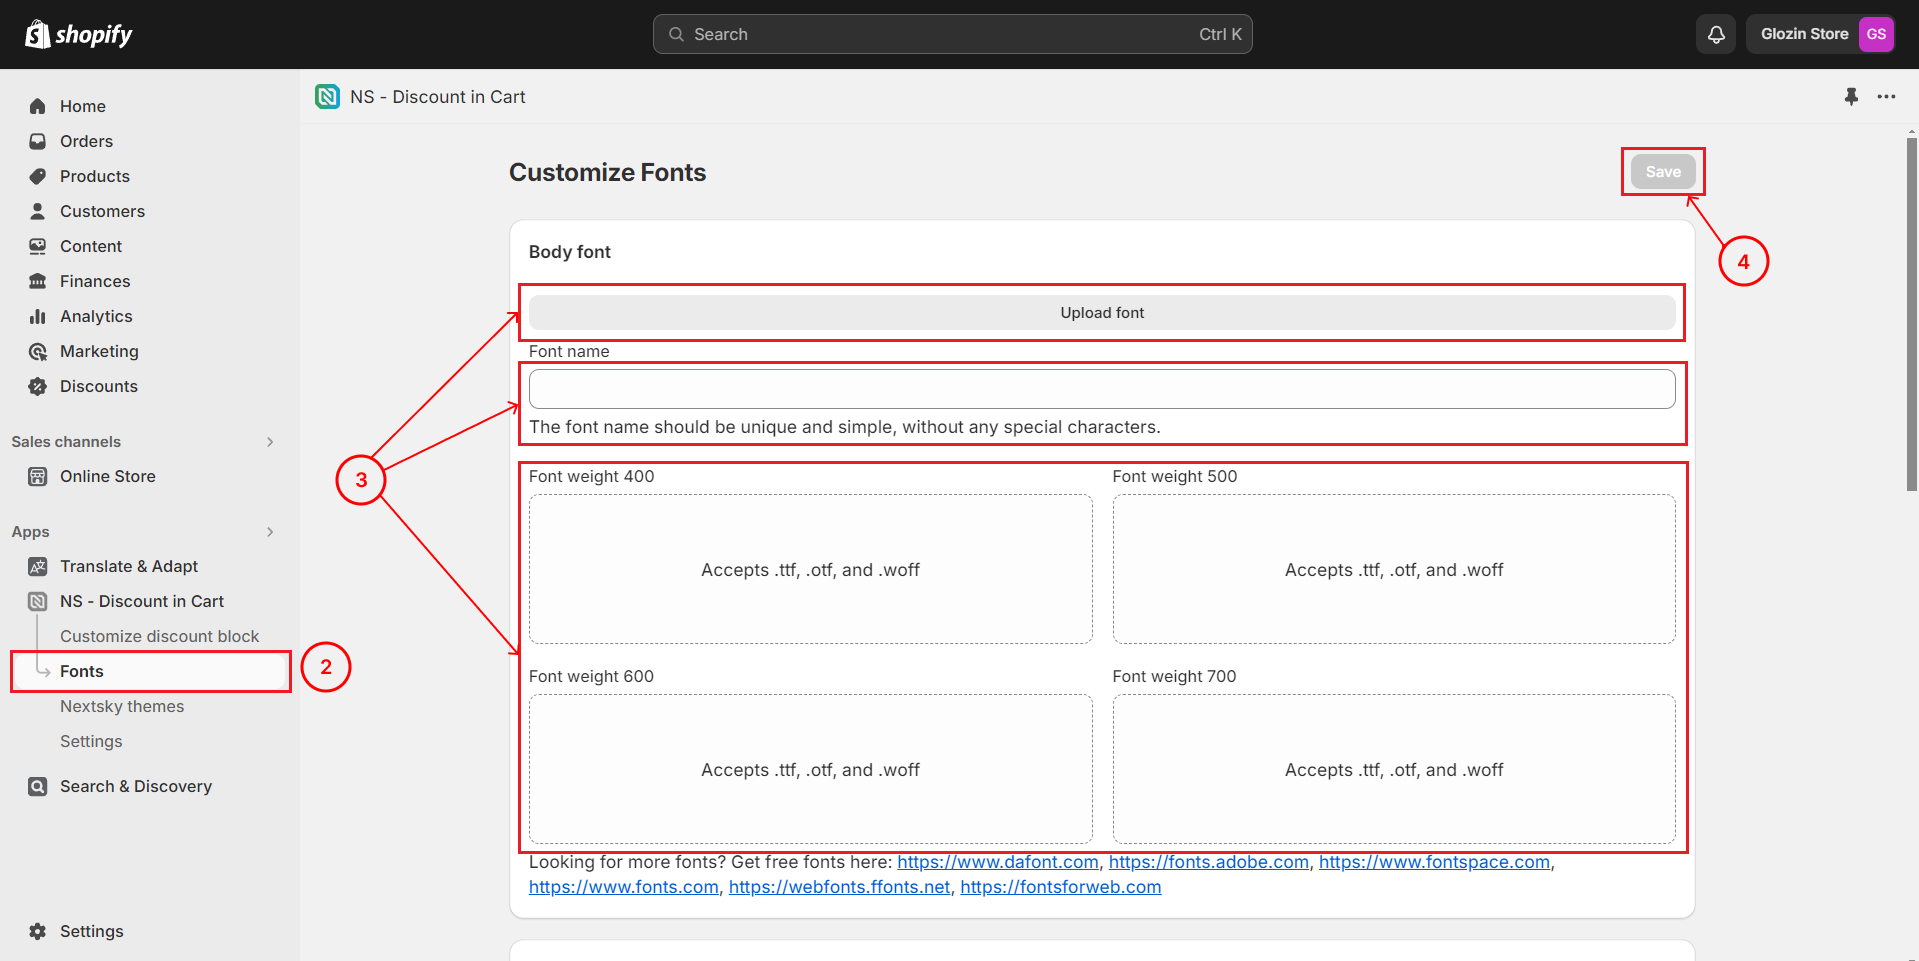
Task: Open Settings gear at sidebar bottom
Action: pyautogui.click(x=38, y=931)
